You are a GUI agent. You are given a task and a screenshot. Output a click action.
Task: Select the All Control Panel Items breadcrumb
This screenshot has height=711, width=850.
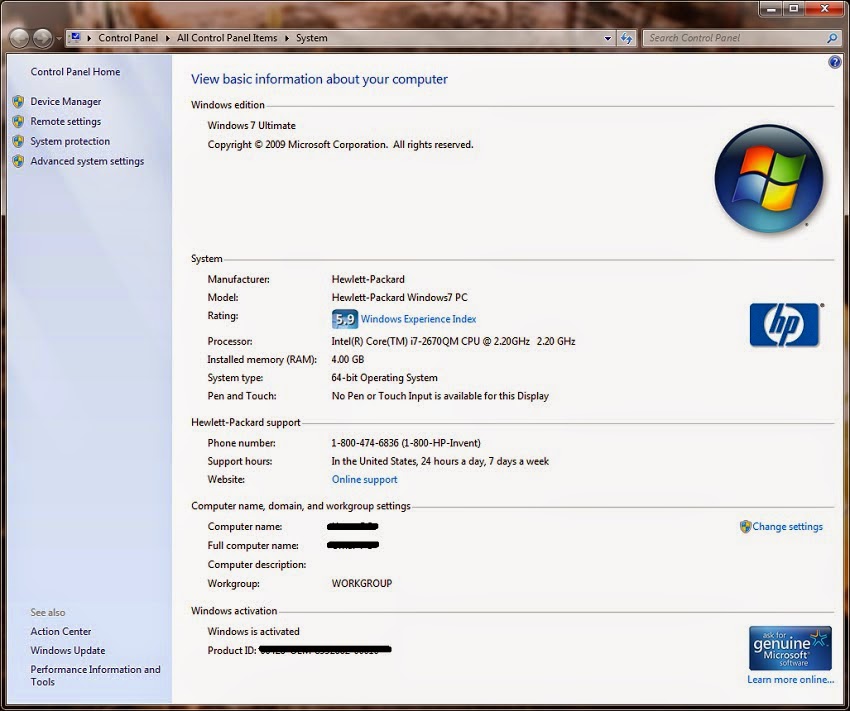[x=229, y=38]
